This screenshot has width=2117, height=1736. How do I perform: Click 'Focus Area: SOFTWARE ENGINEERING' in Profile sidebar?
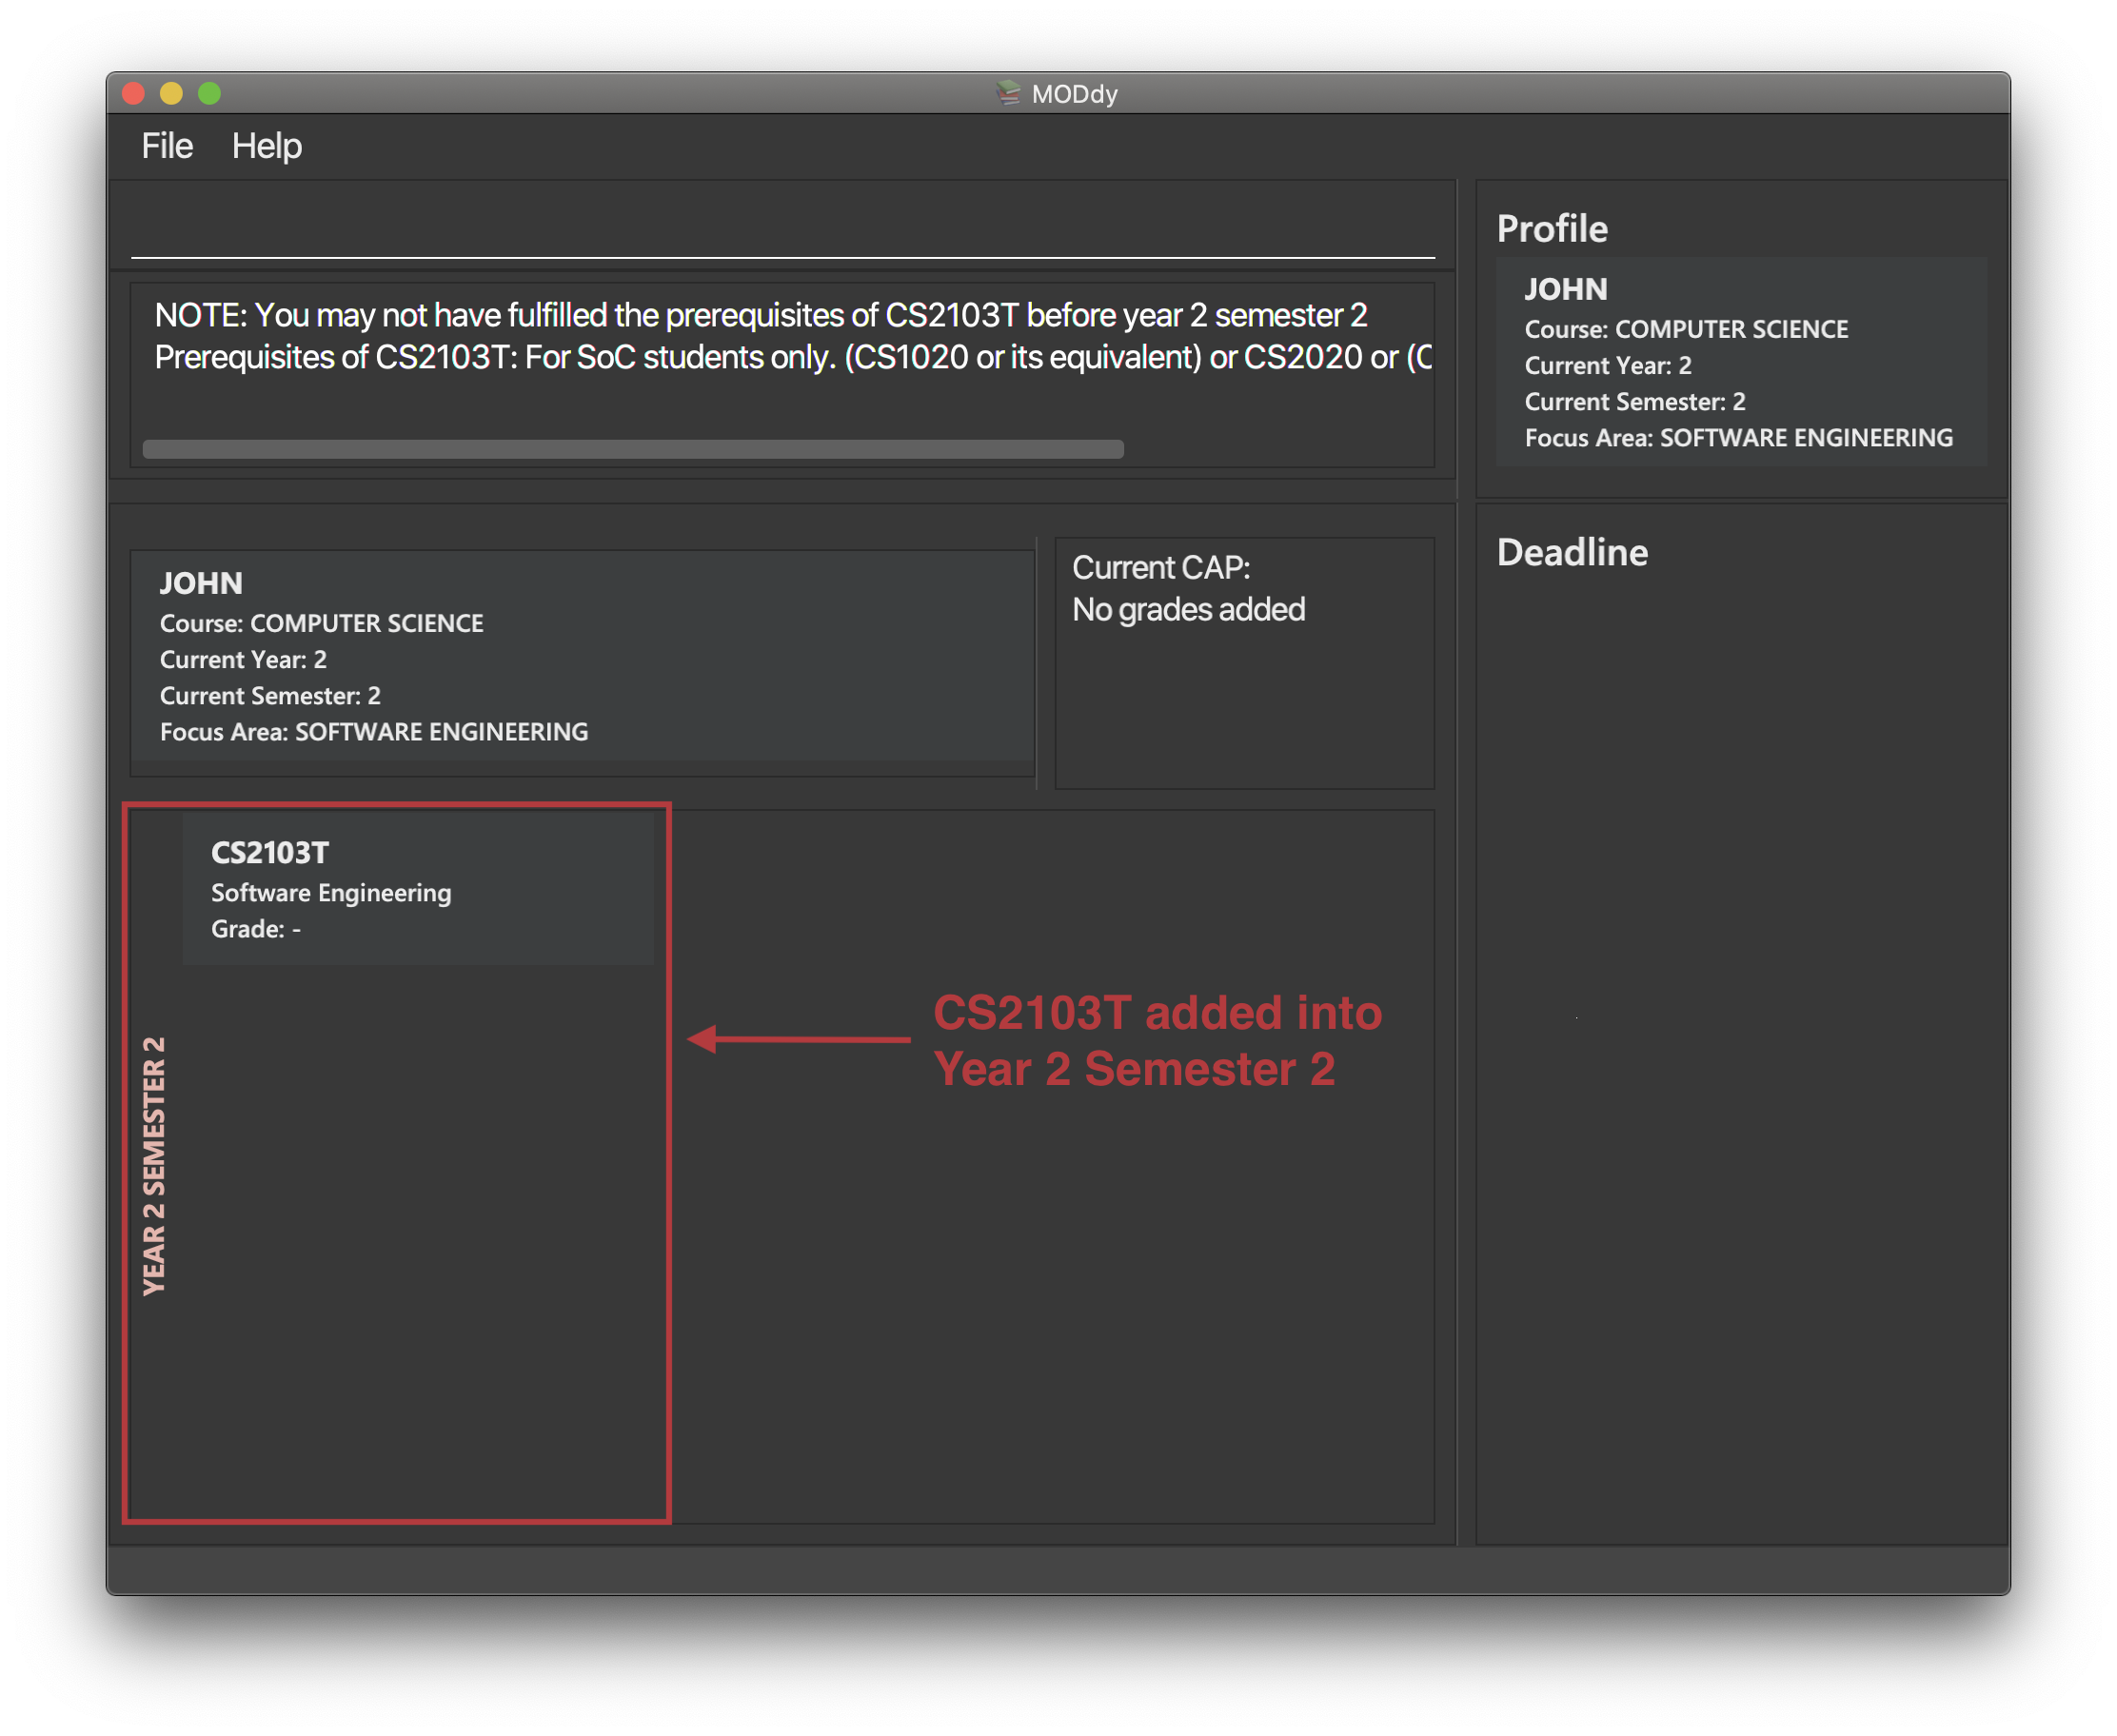coord(1738,438)
